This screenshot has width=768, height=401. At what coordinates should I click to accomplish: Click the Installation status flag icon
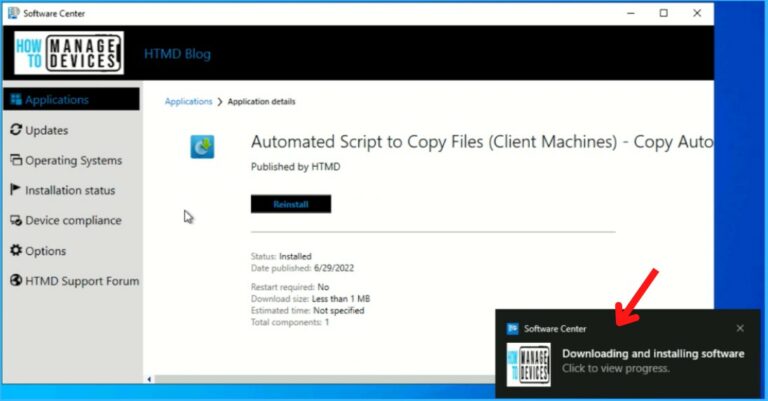point(15,189)
